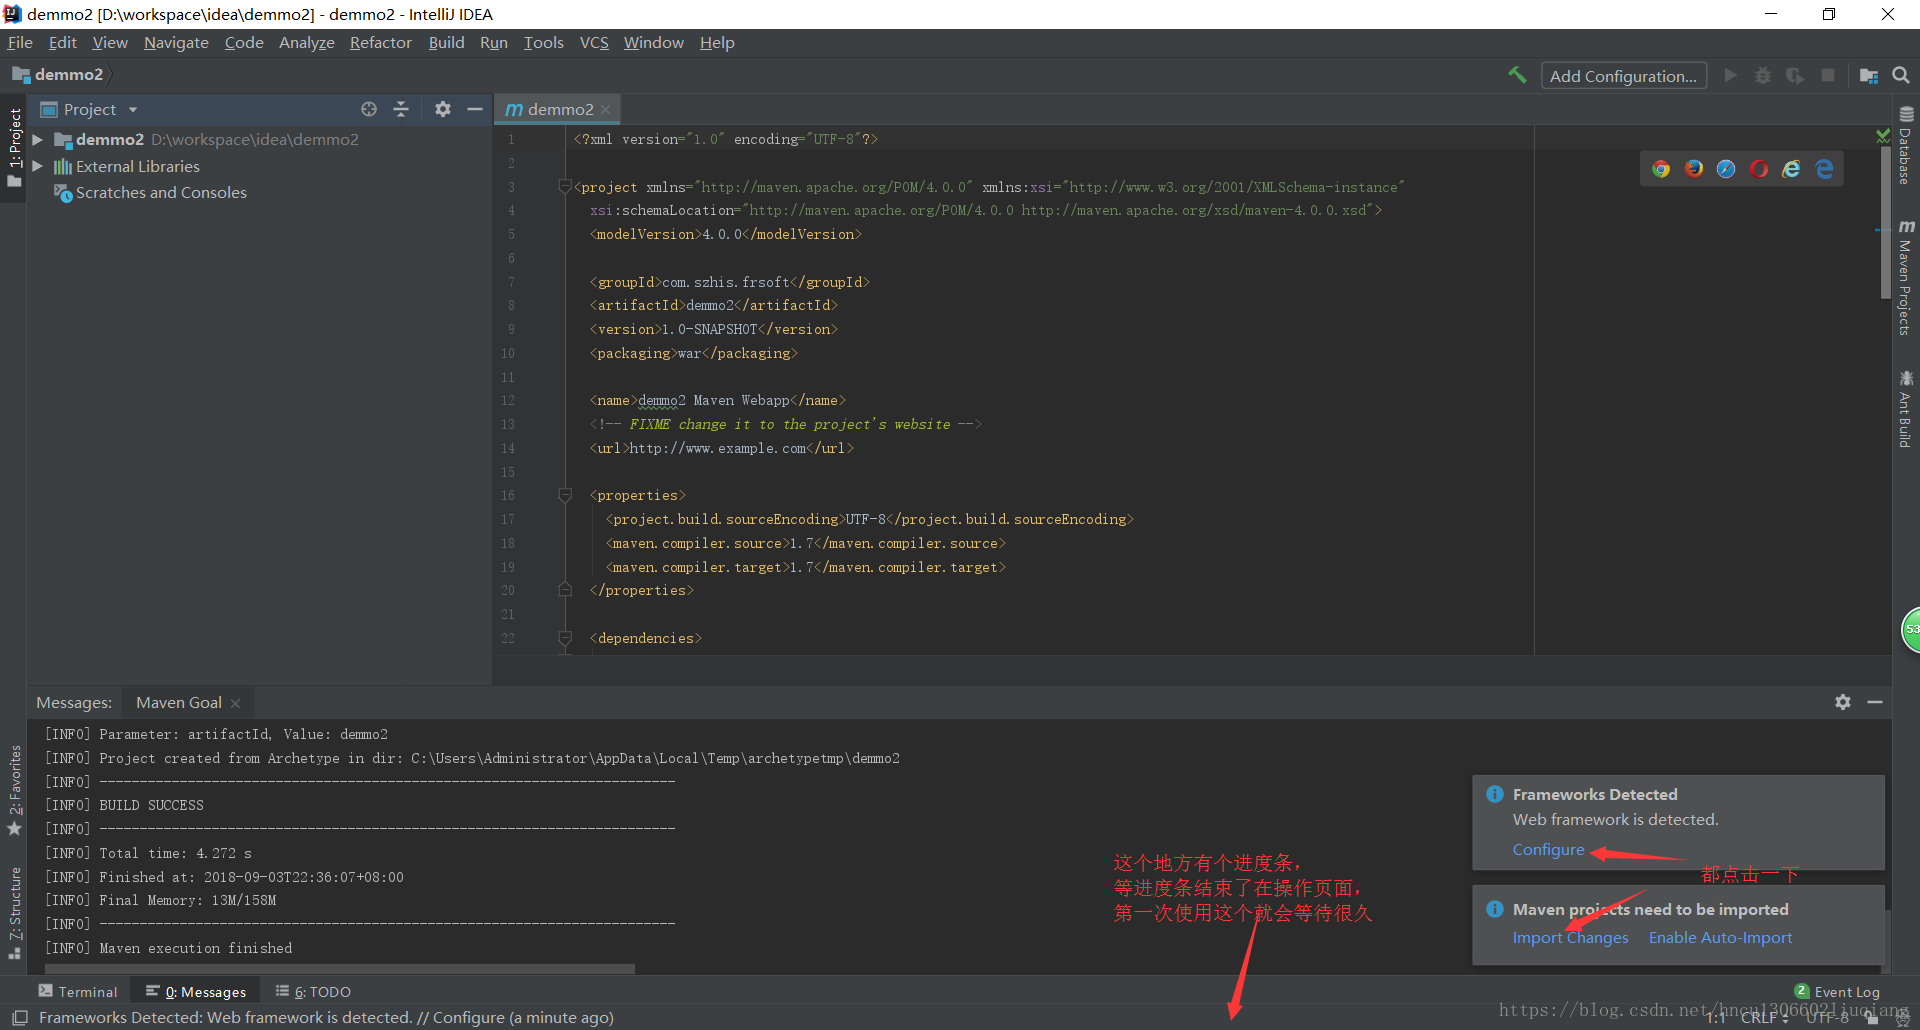The width and height of the screenshot is (1920, 1030).
Task: Click the Search Everywhere magnifier
Action: [1901, 75]
